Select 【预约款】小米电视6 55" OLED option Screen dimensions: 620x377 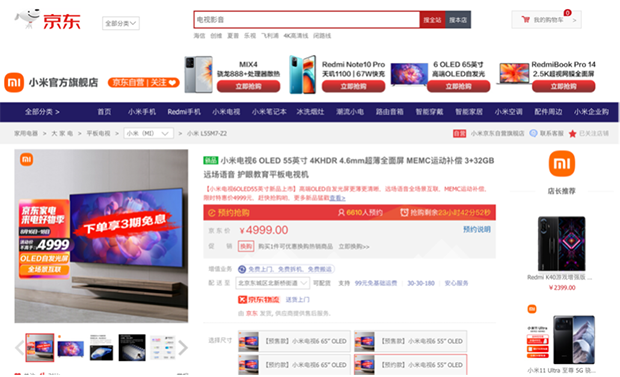410,364
